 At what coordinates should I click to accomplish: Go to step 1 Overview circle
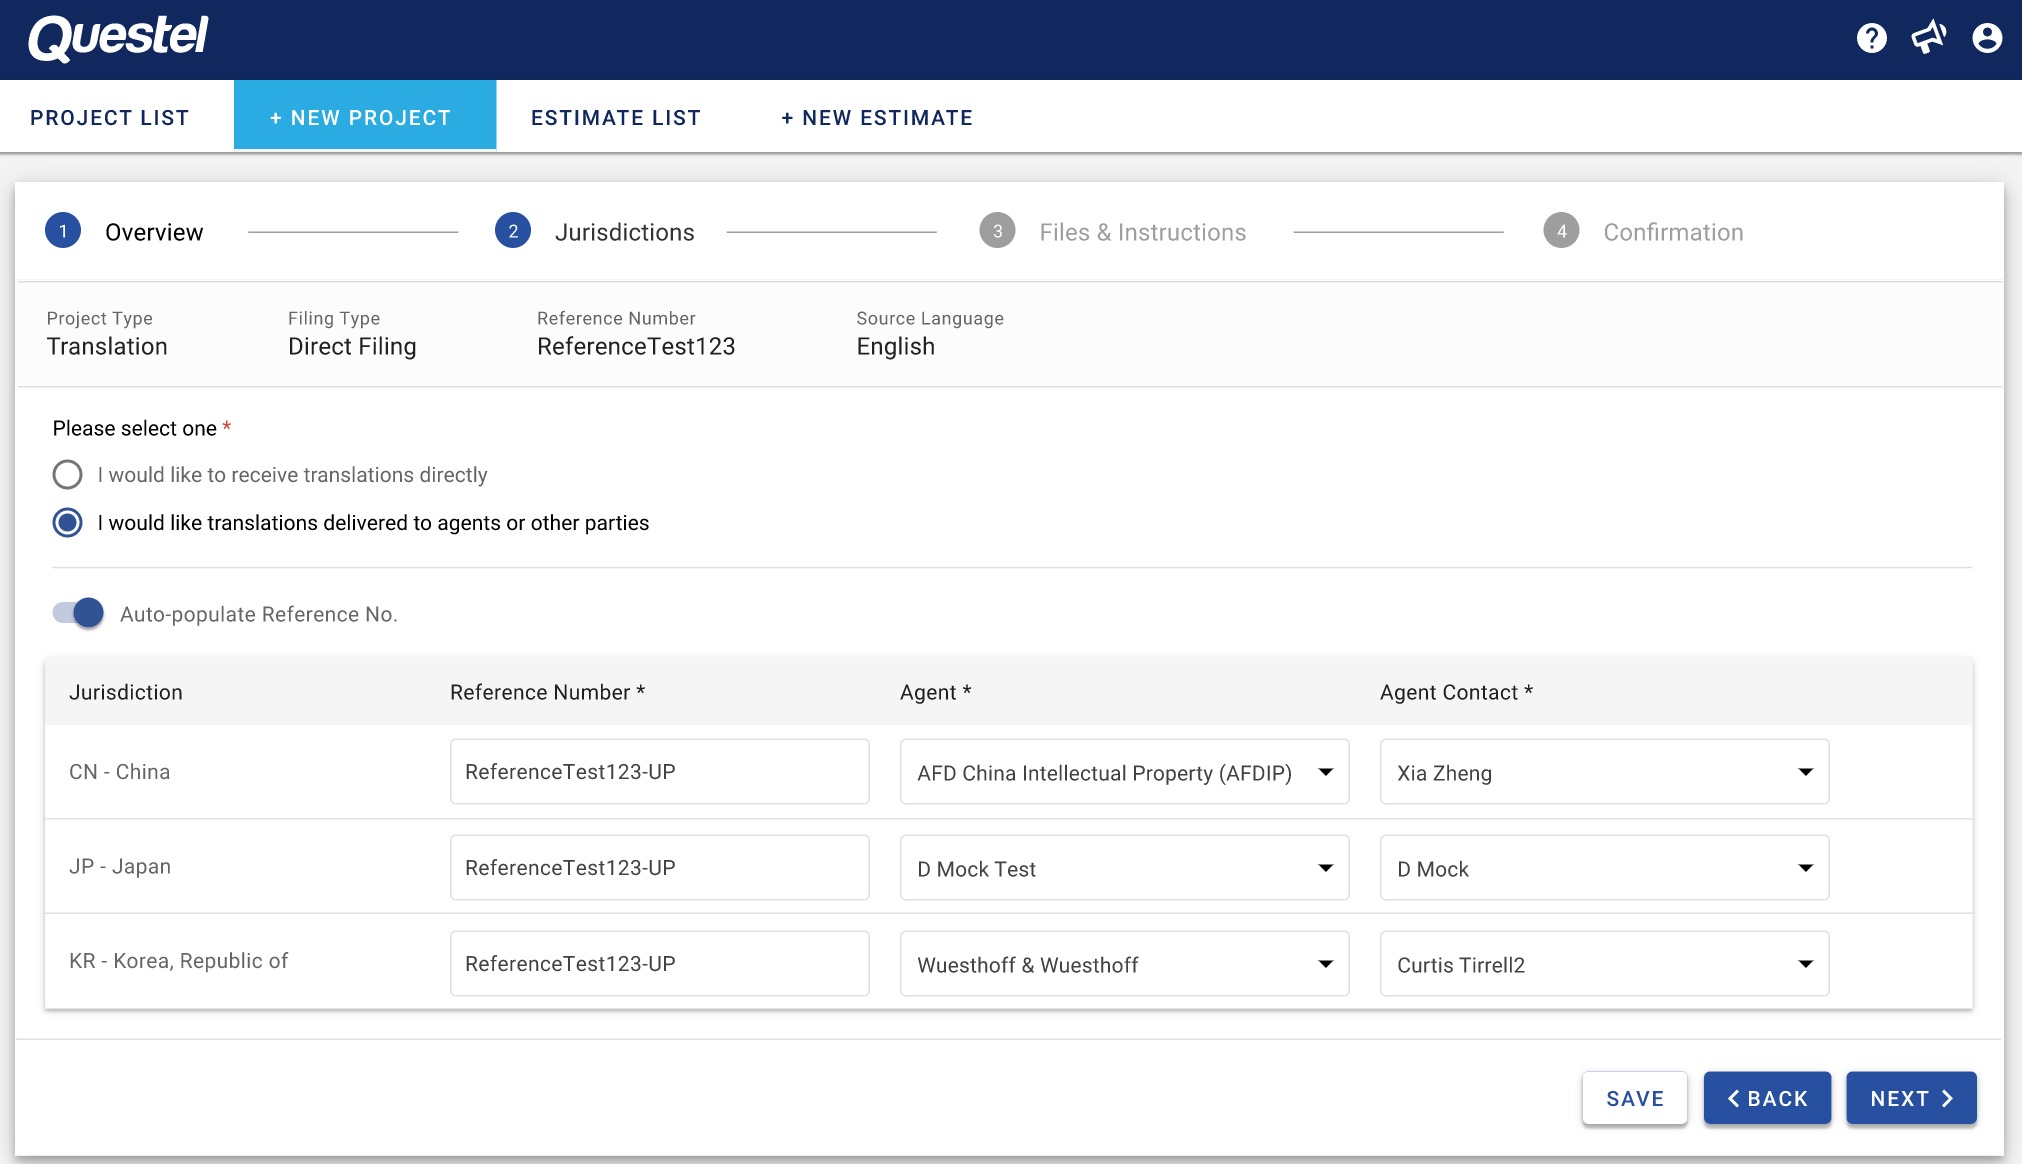point(63,231)
